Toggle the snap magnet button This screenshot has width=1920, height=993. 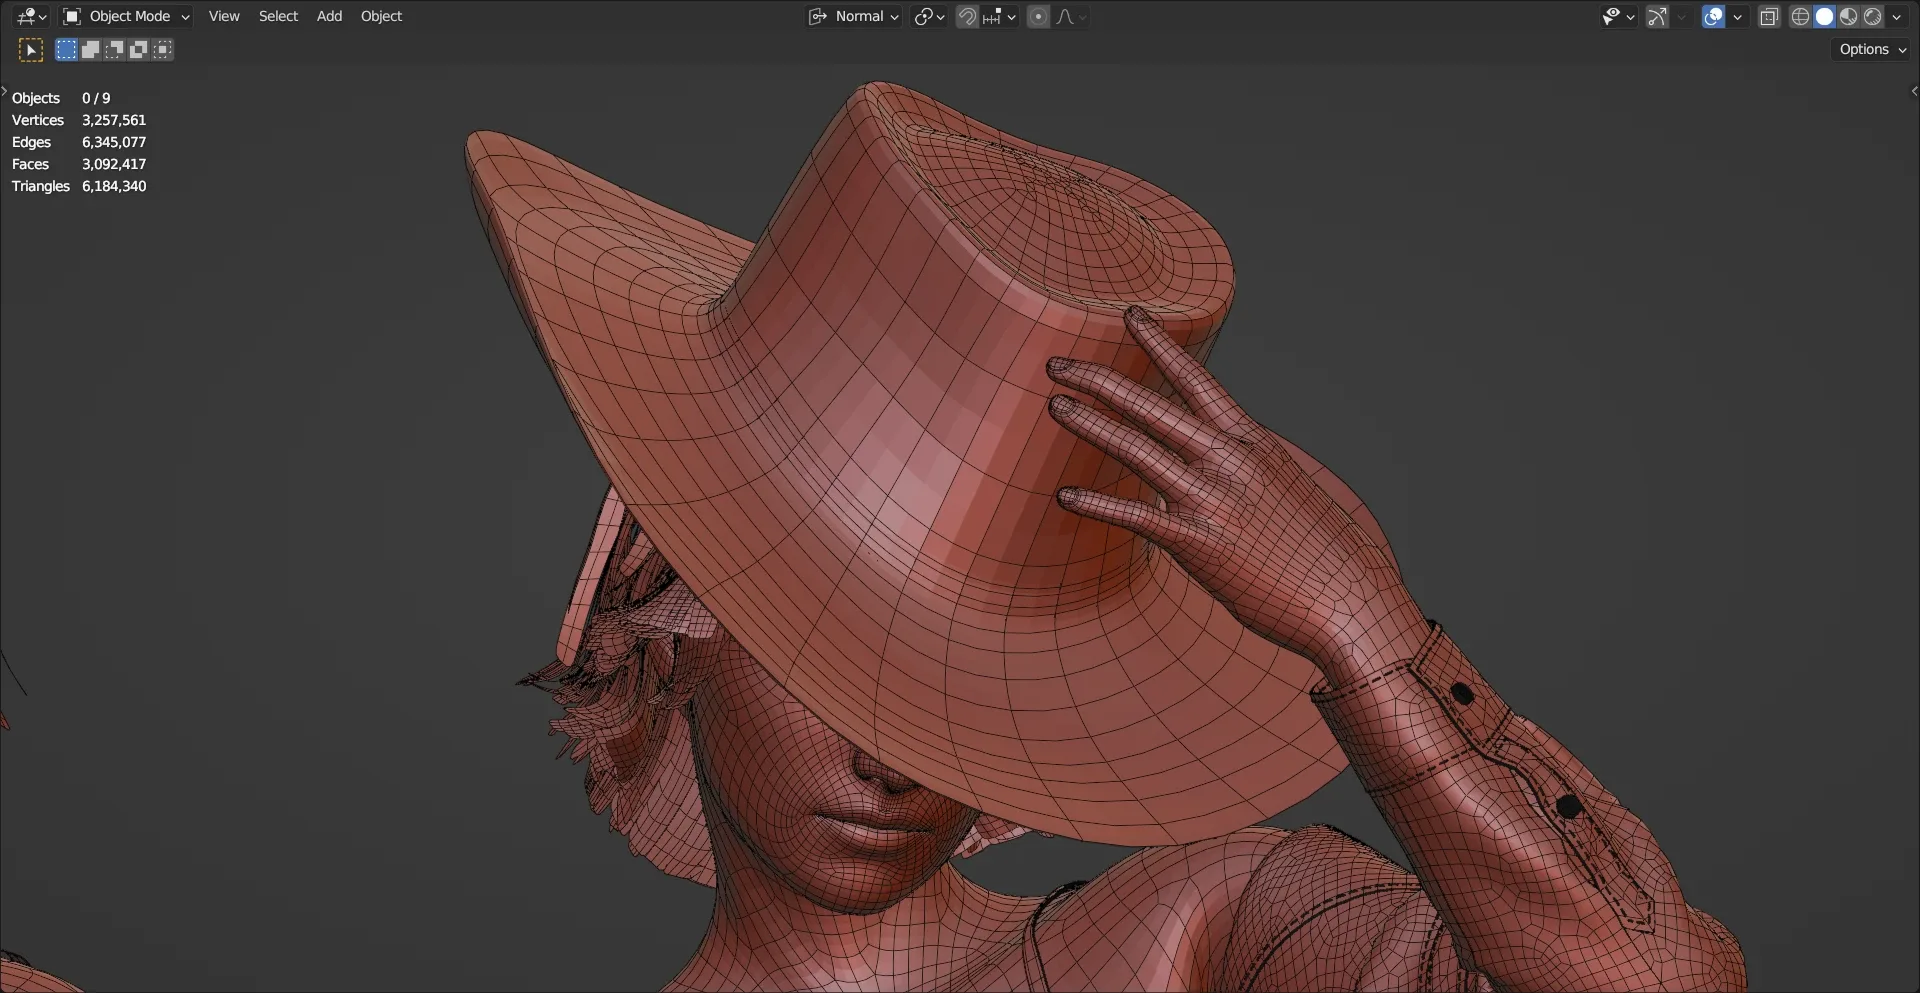(x=967, y=16)
